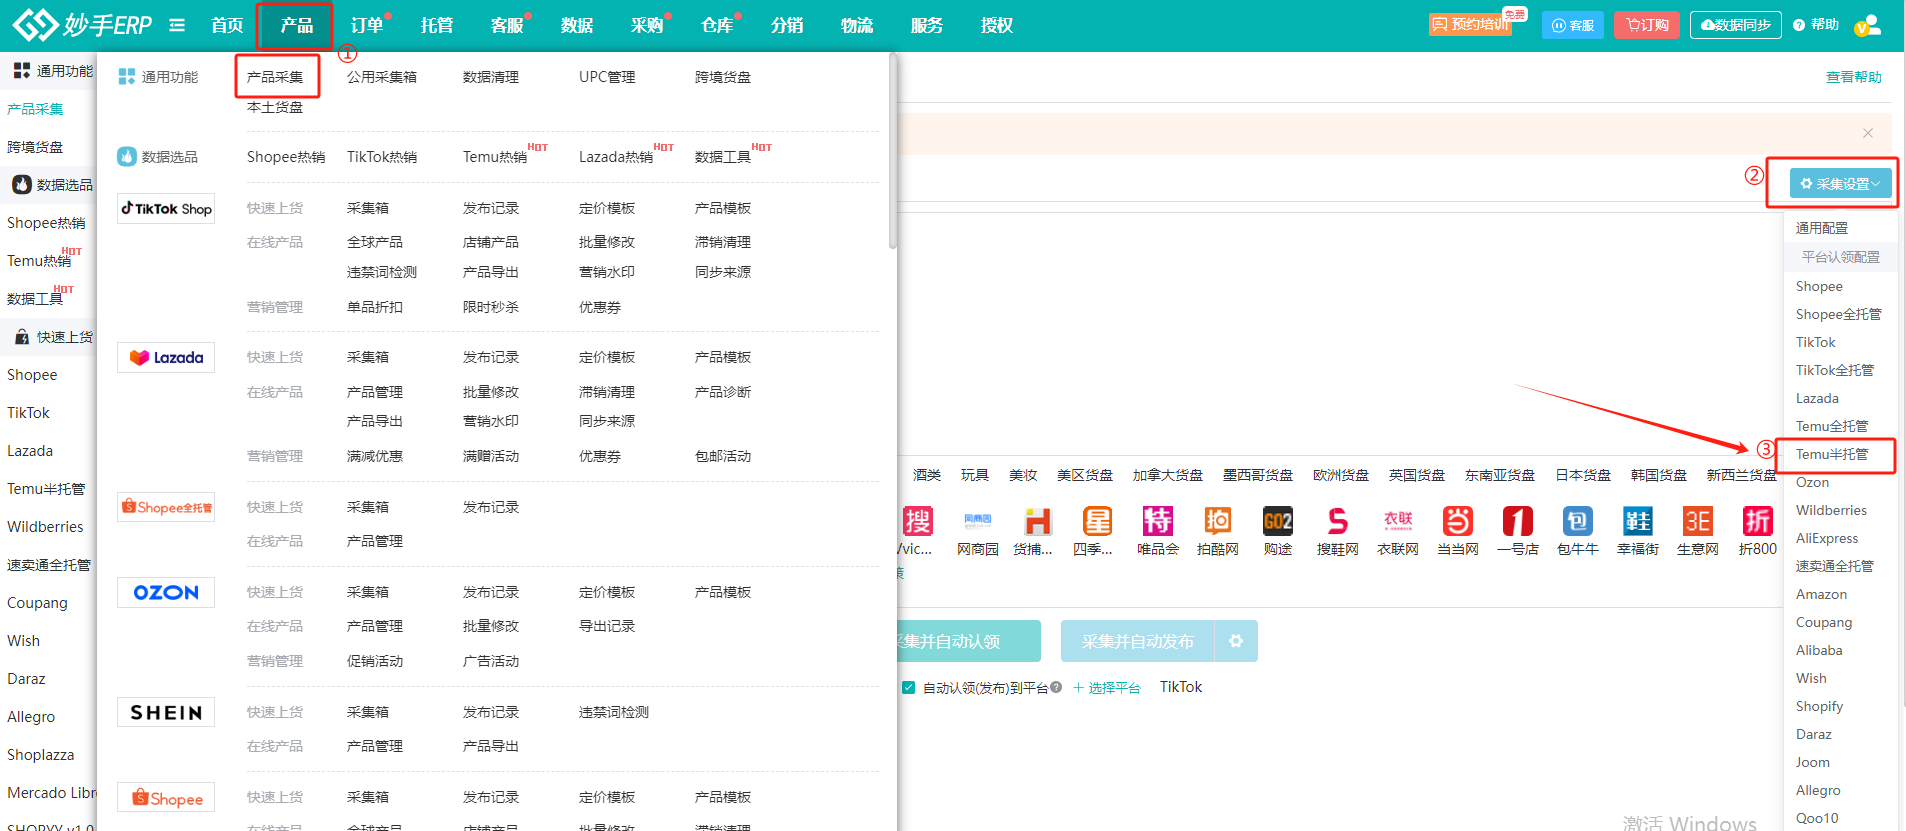1906x831 pixels.
Task: Click the 采集并自动发布 button
Action: [1137, 641]
